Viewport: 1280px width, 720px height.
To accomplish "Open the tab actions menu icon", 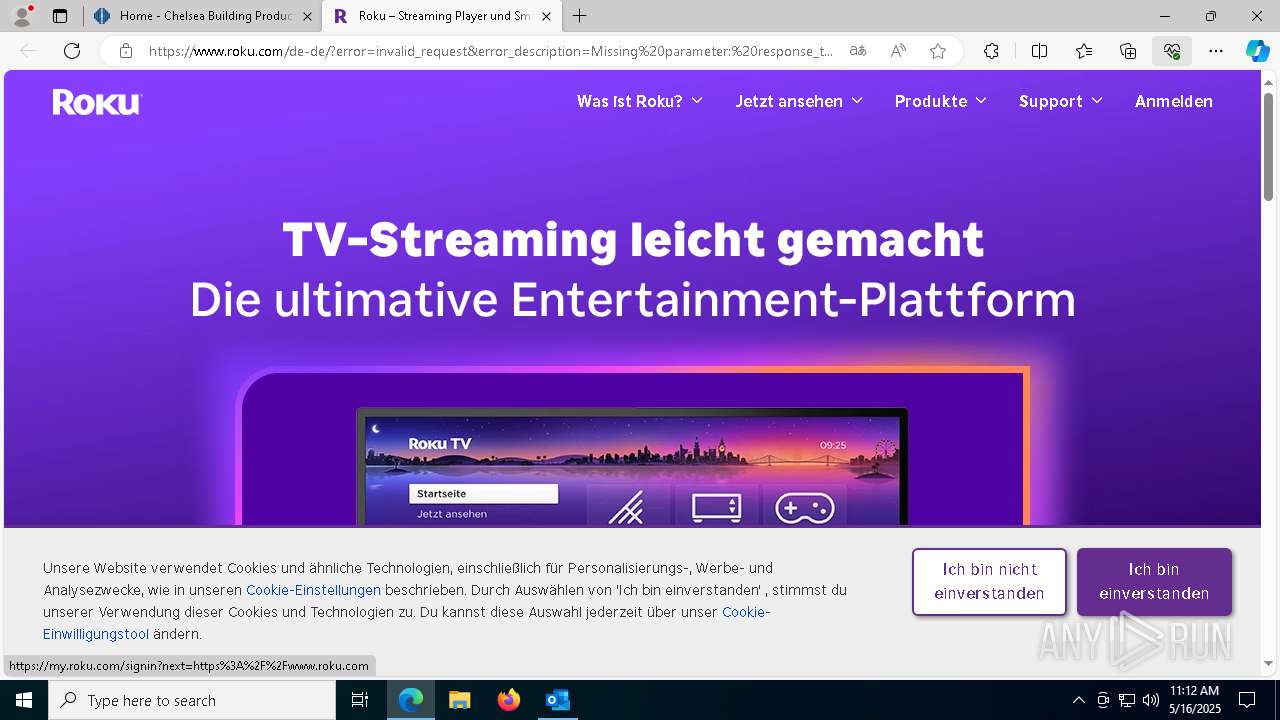I will pyautogui.click(x=60, y=16).
